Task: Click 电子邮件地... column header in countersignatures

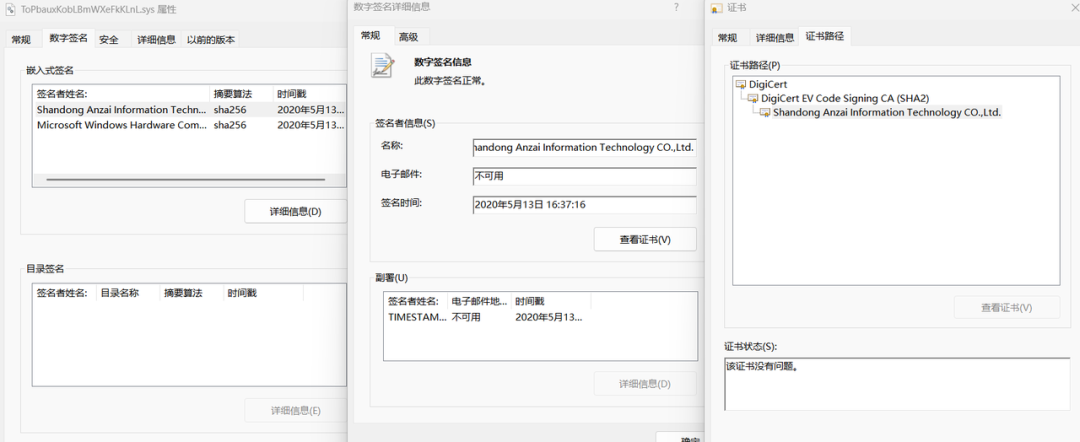Action: coord(479,301)
